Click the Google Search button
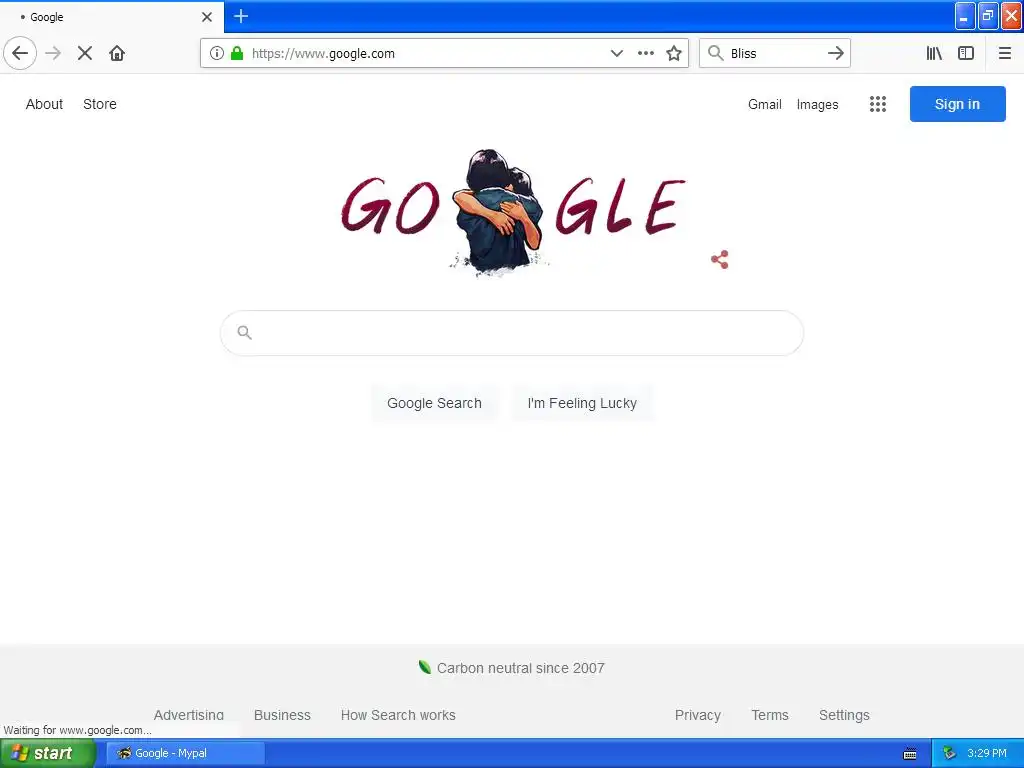The width and height of the screenshot is (1024, 768). (x=434, y=403)
